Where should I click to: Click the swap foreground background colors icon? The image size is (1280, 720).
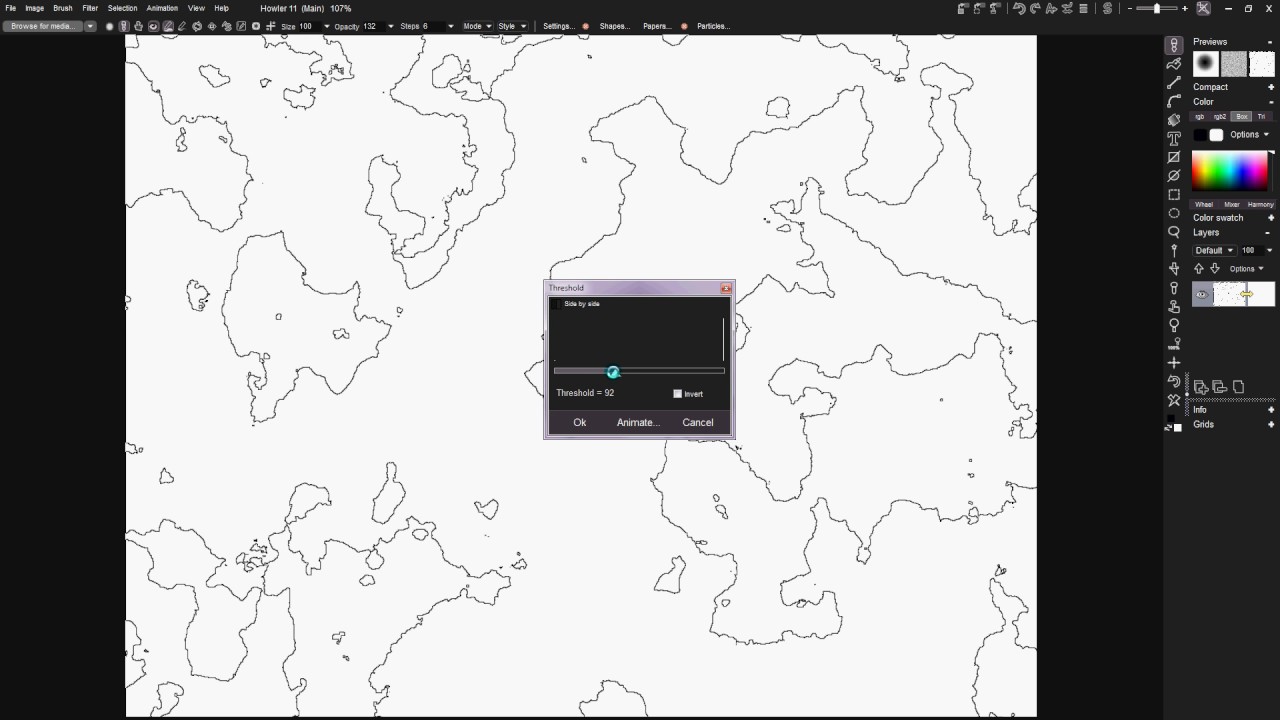coord(1169,428)
